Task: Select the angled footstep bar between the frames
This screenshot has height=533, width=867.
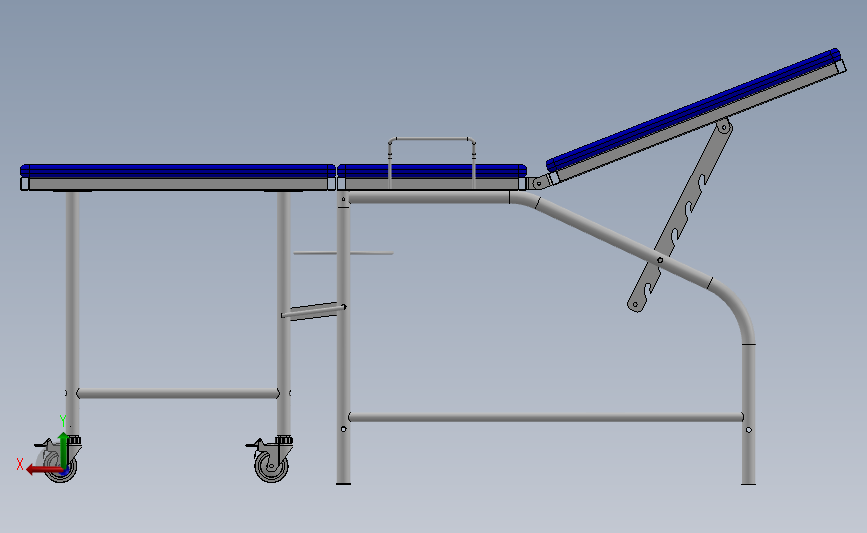Action: (314, 311)
